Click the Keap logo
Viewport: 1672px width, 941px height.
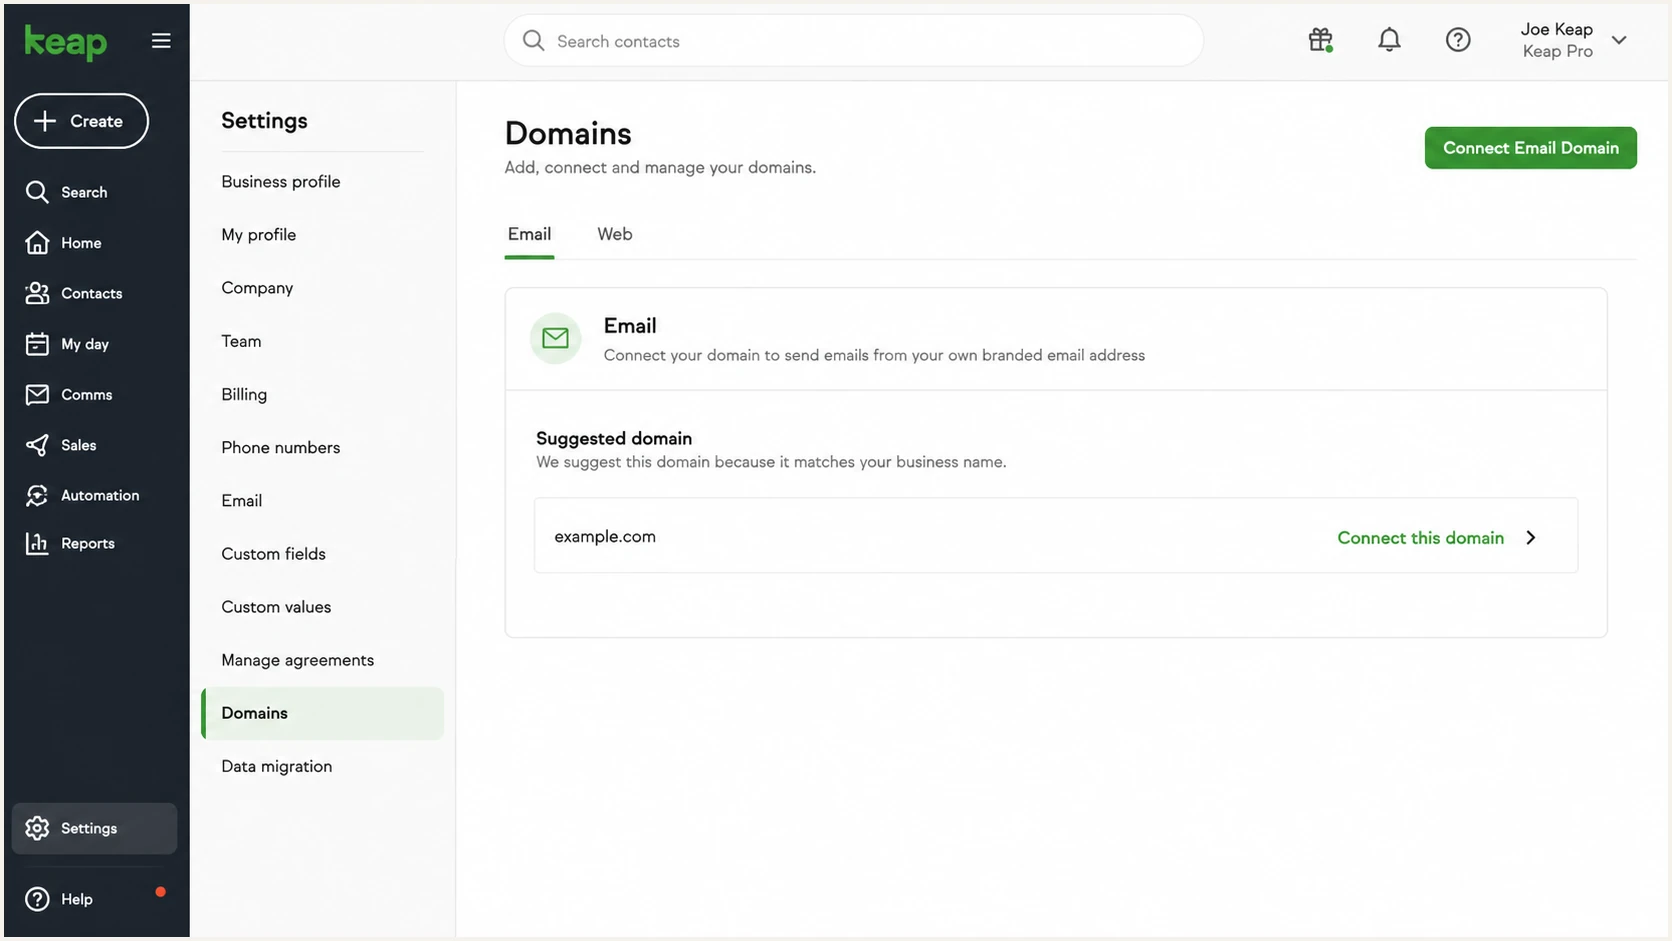[65, 42]
